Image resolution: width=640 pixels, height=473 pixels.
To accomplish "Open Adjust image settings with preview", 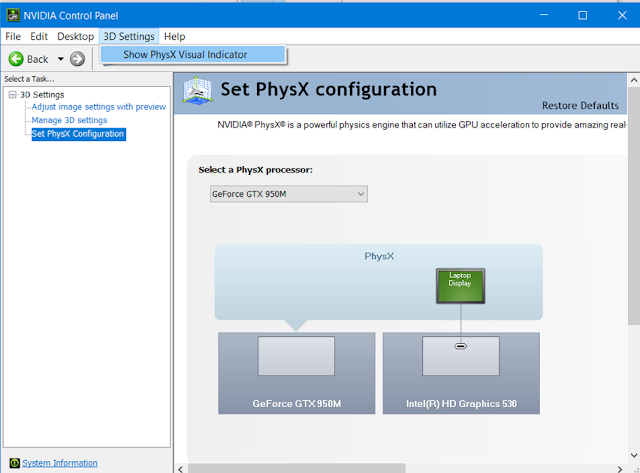I will 99,107.
